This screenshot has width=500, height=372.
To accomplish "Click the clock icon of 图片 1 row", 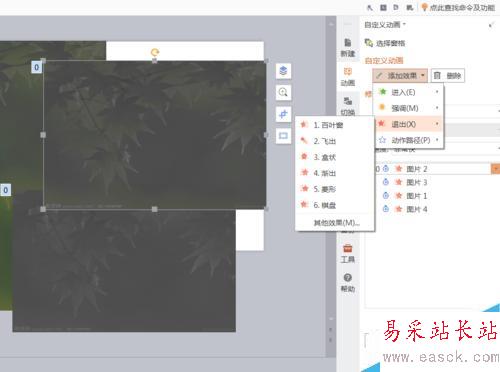I will [386, 195].
